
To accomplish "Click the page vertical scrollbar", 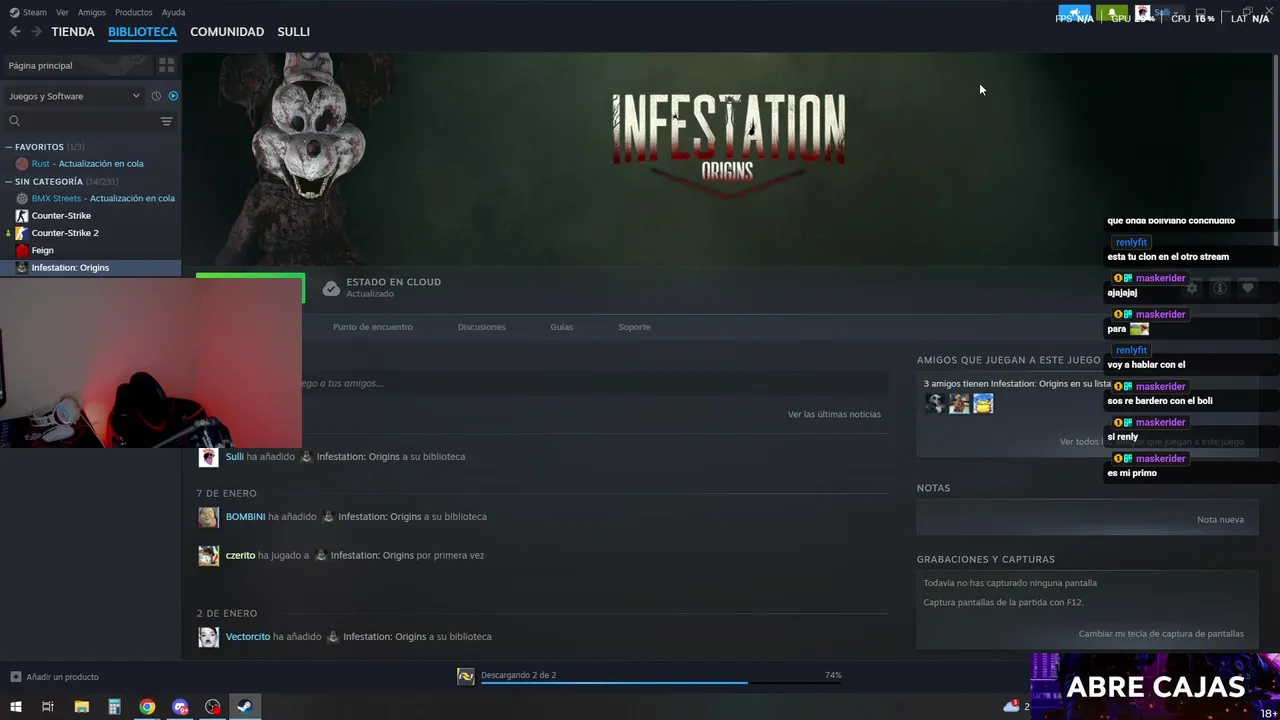I will [1276, 150].
